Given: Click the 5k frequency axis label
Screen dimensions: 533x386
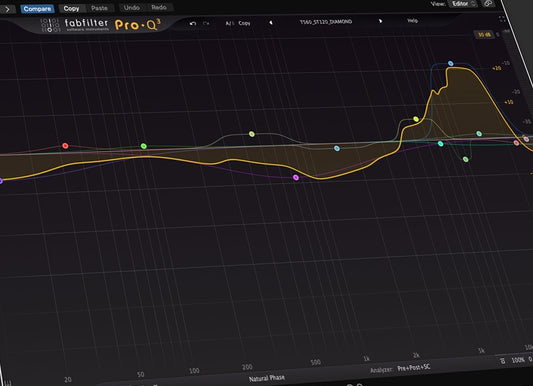Looking at the screenshot, I should tap(481, 350).
